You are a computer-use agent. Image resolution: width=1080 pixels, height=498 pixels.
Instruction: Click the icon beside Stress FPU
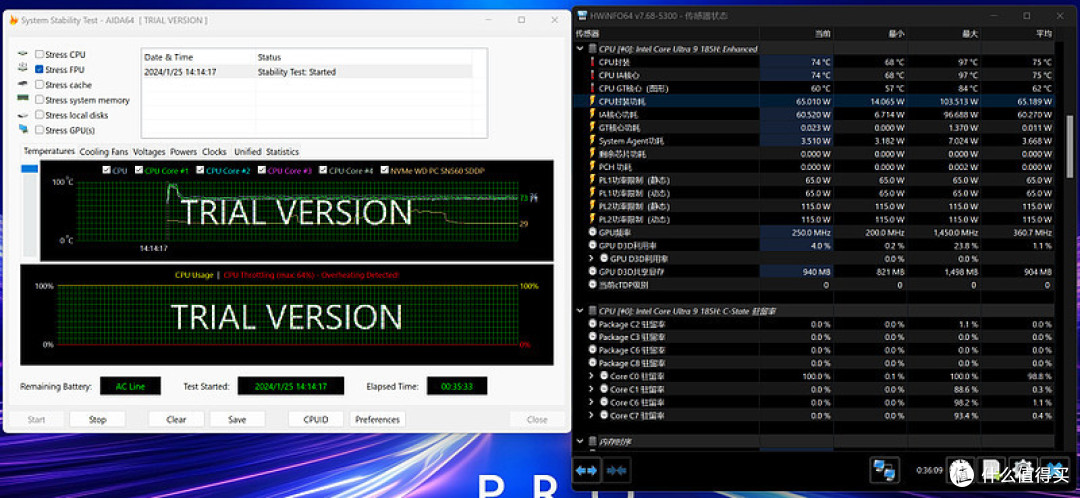tap(23, 69)
